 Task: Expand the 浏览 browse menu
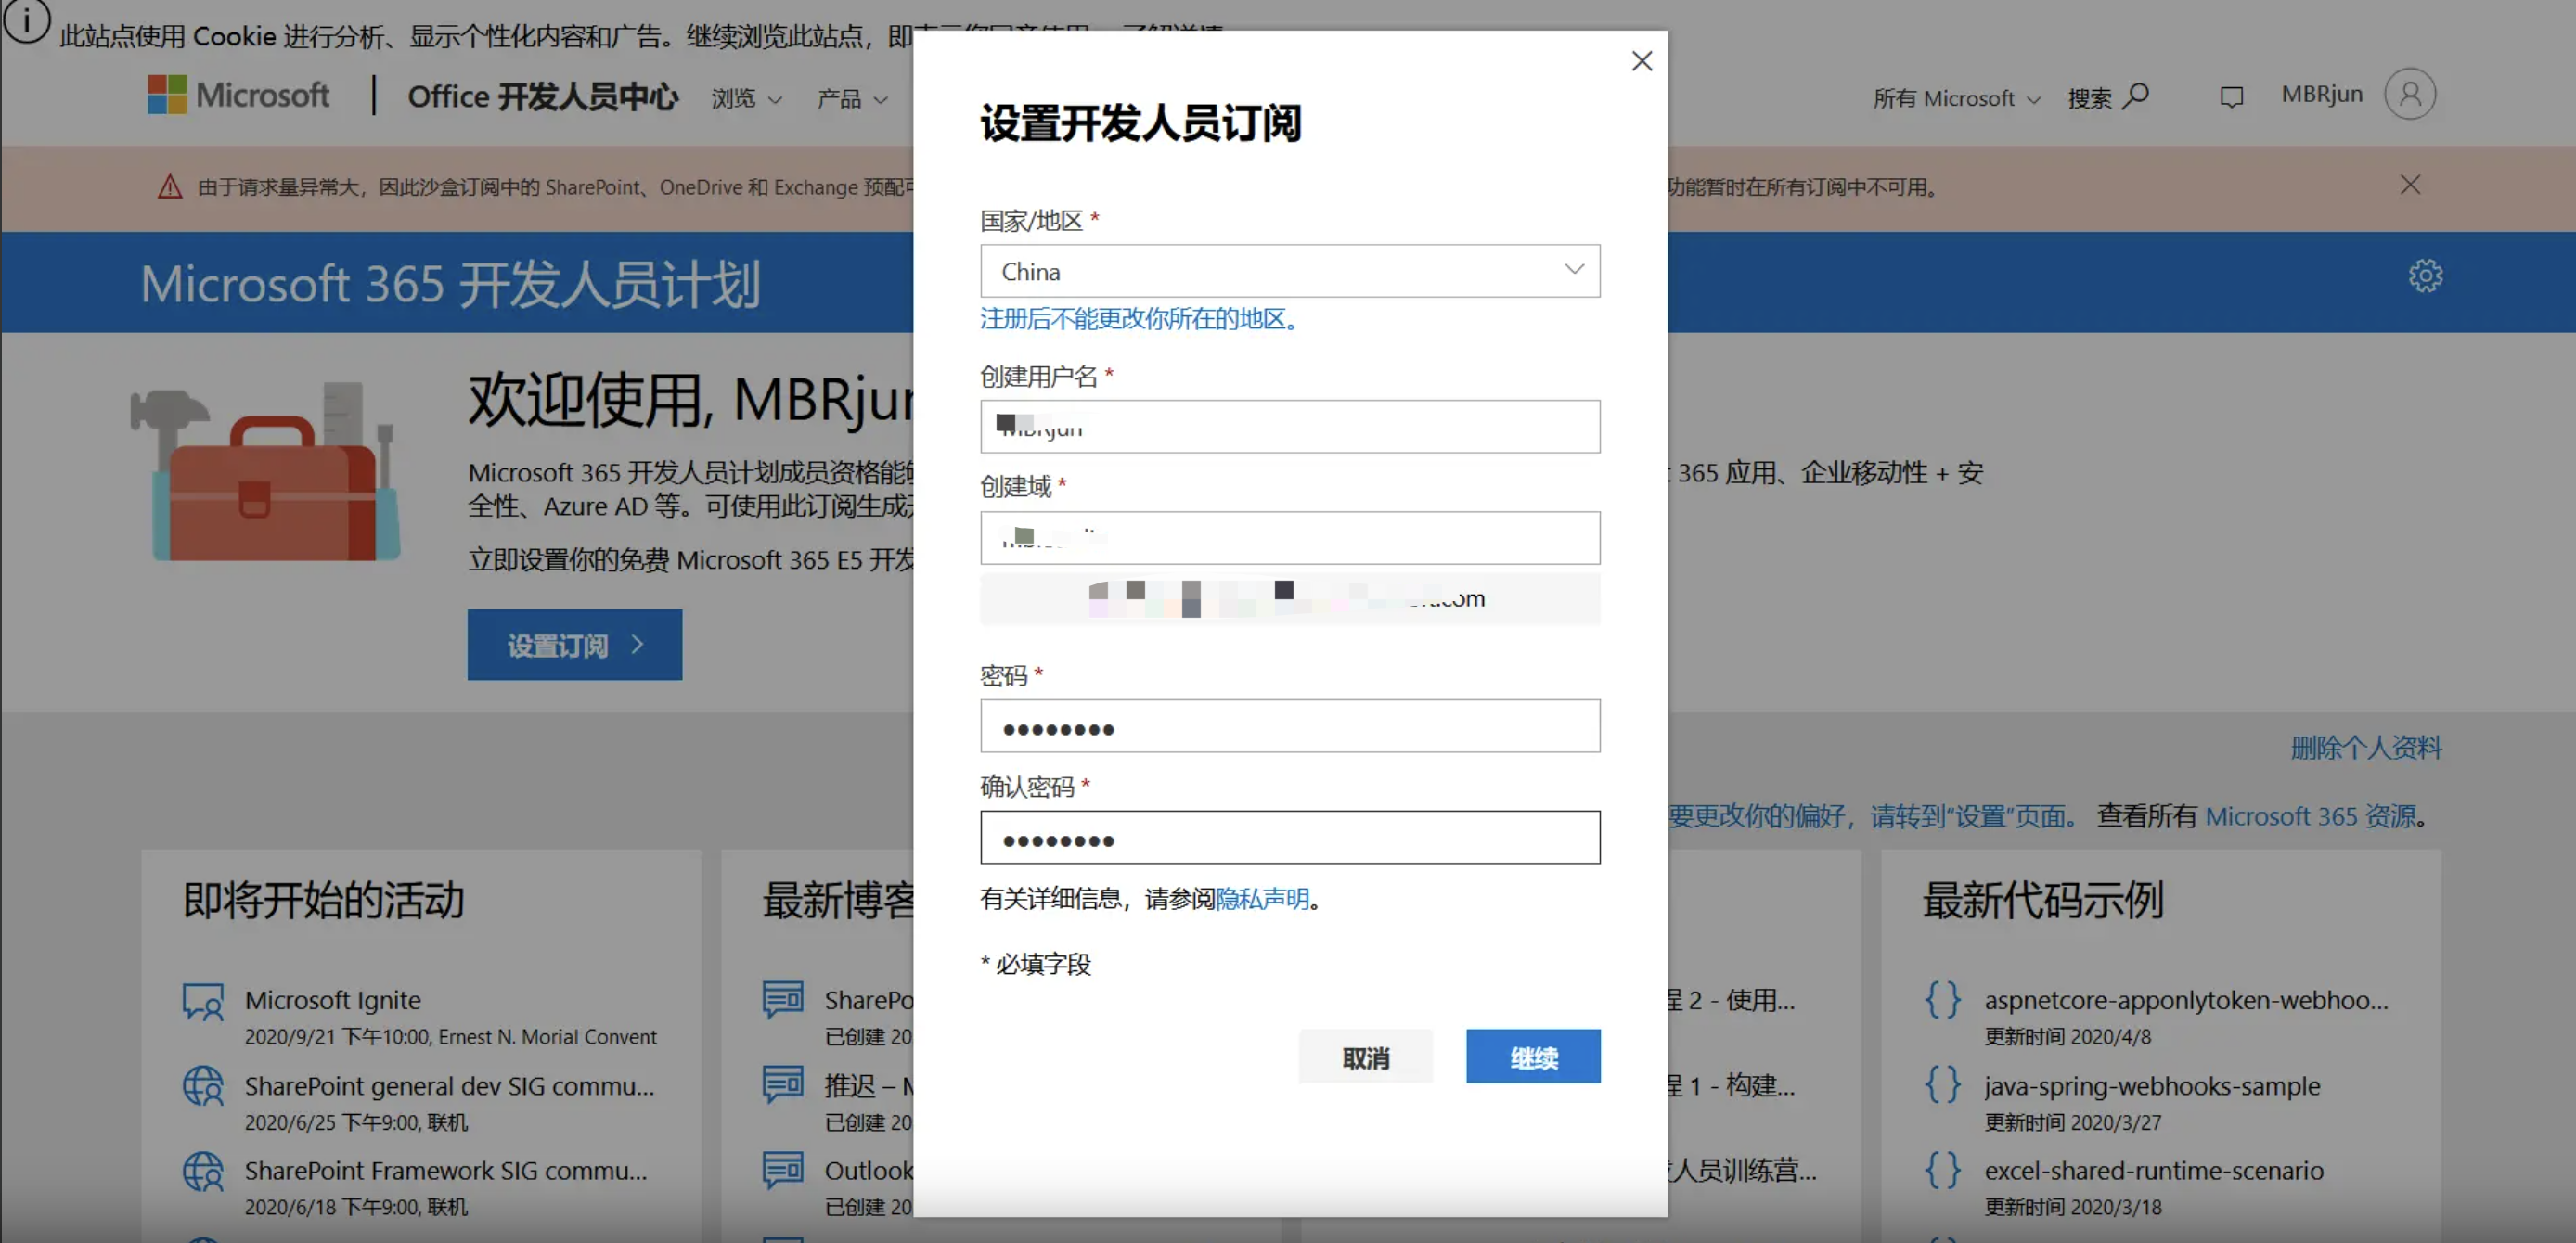tap(746, 98)
